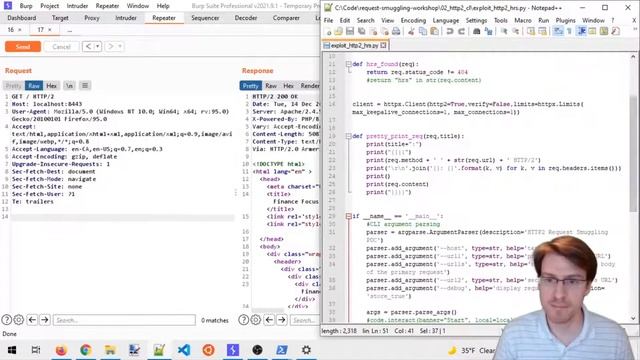Open the Notepad++ File menu
The height and width of the screenshot is (360, 640).
[x=328, y=20]
